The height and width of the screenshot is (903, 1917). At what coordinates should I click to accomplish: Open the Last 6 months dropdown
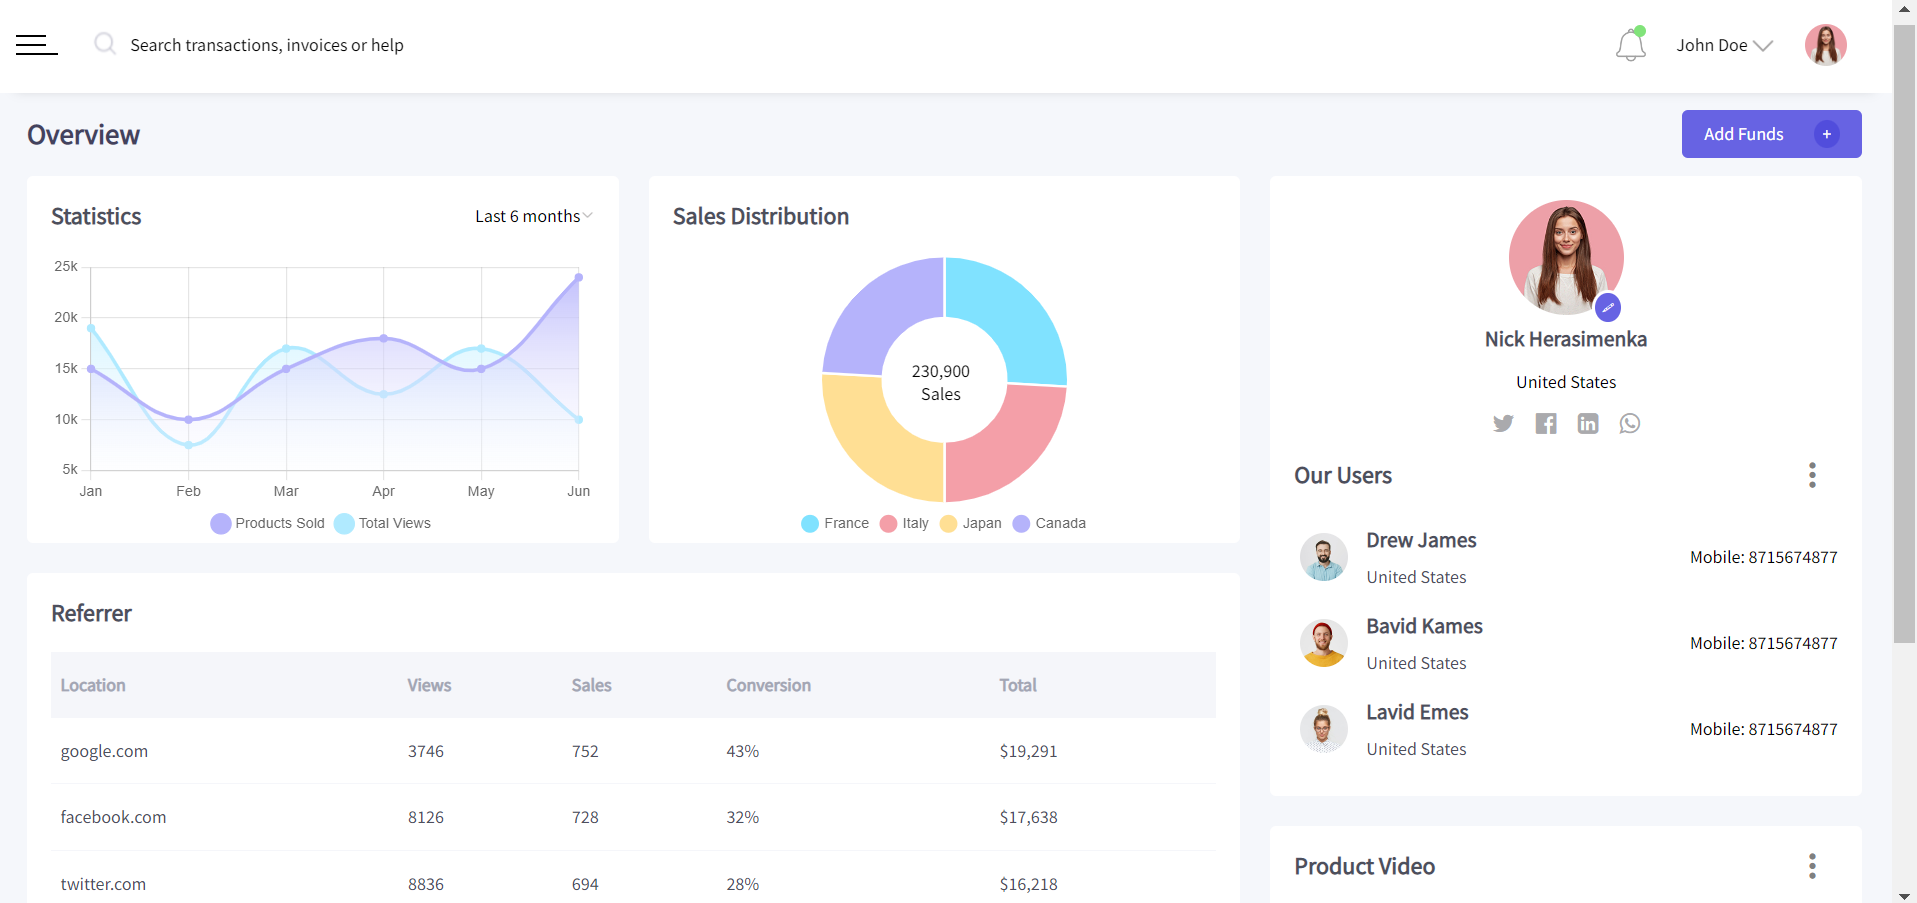pyautogui.click(x=533, y=215)
